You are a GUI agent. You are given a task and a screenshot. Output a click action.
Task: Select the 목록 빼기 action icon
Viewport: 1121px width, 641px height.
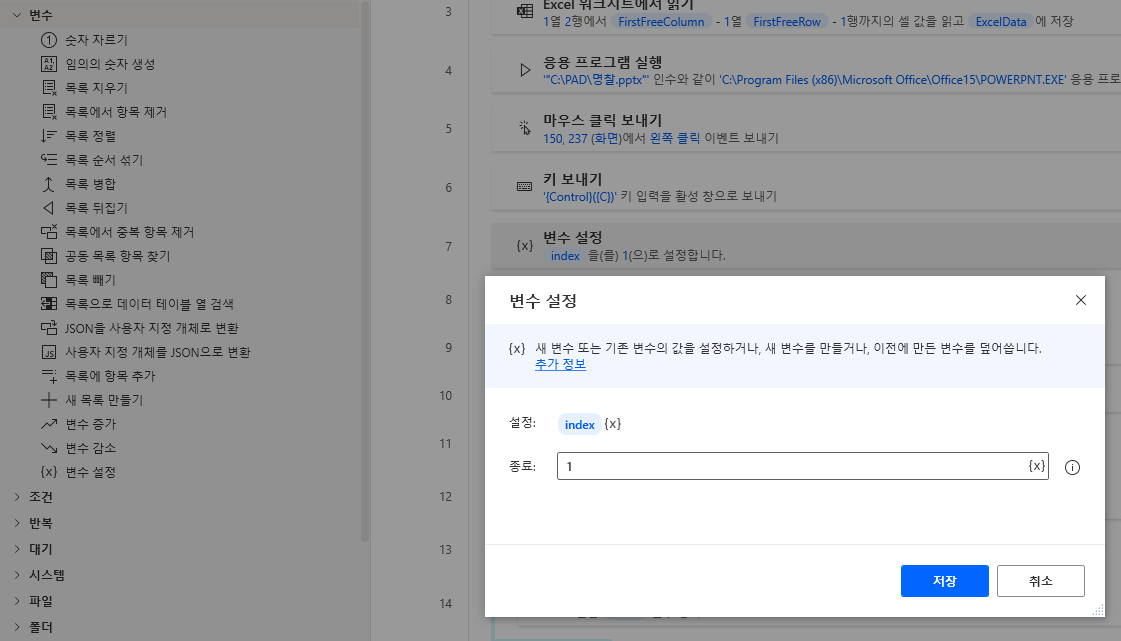49,280
